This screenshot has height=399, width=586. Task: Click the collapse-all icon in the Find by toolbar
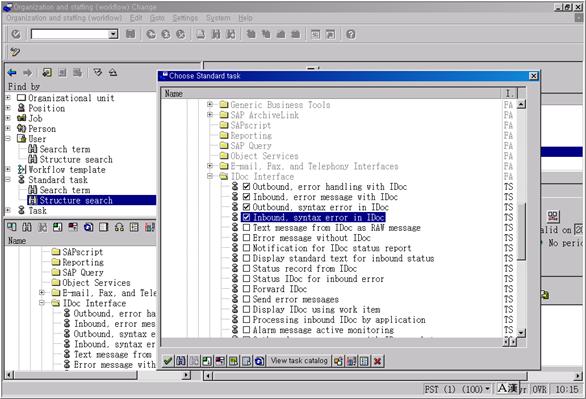pyautogui.click(x=113, y=72)
